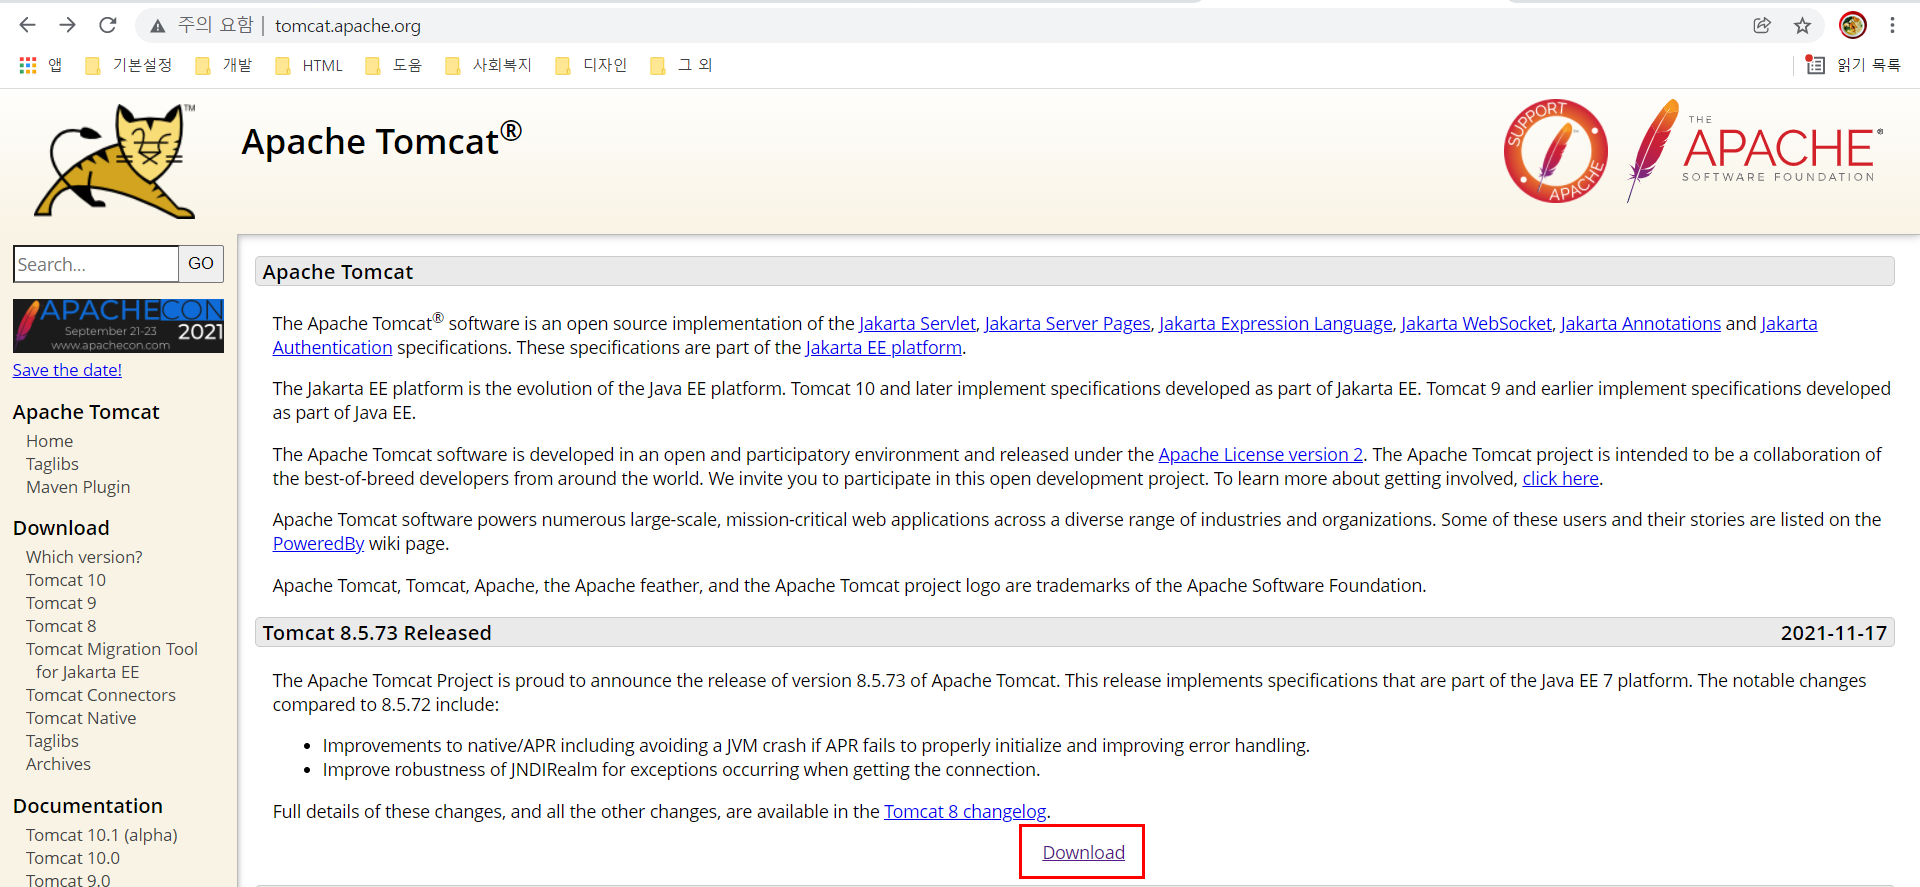Focus the Search input field
Screen dimensions: 1920x887
[96, 264]
